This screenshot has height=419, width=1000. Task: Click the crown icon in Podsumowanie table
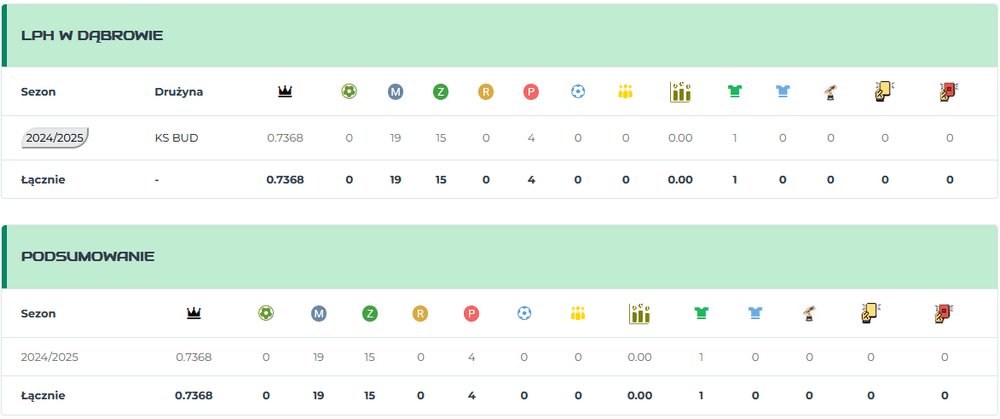tap(194, 313)
